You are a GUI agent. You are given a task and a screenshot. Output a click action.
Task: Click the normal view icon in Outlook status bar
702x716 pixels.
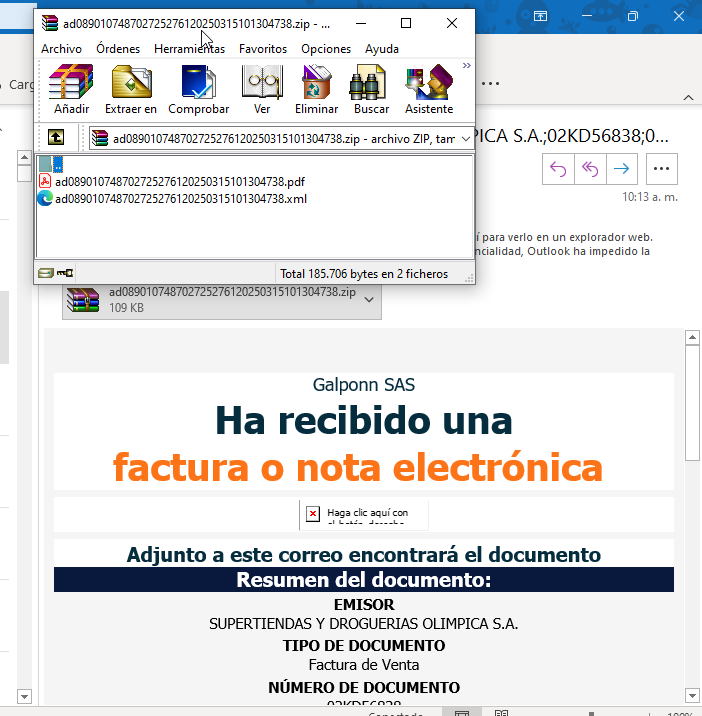(x=462, y=712)
